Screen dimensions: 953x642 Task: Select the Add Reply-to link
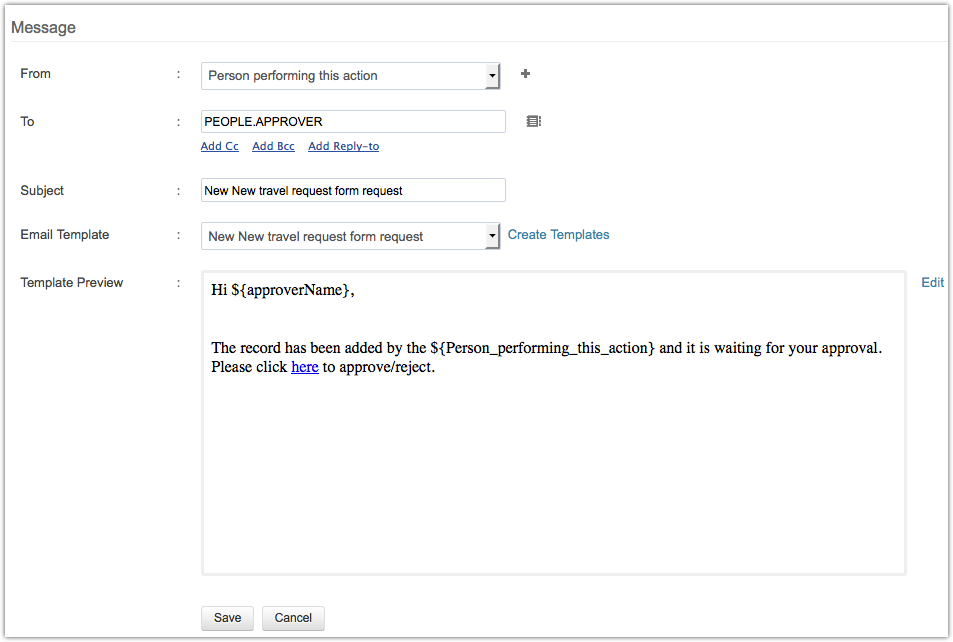(x=343, y=146)
